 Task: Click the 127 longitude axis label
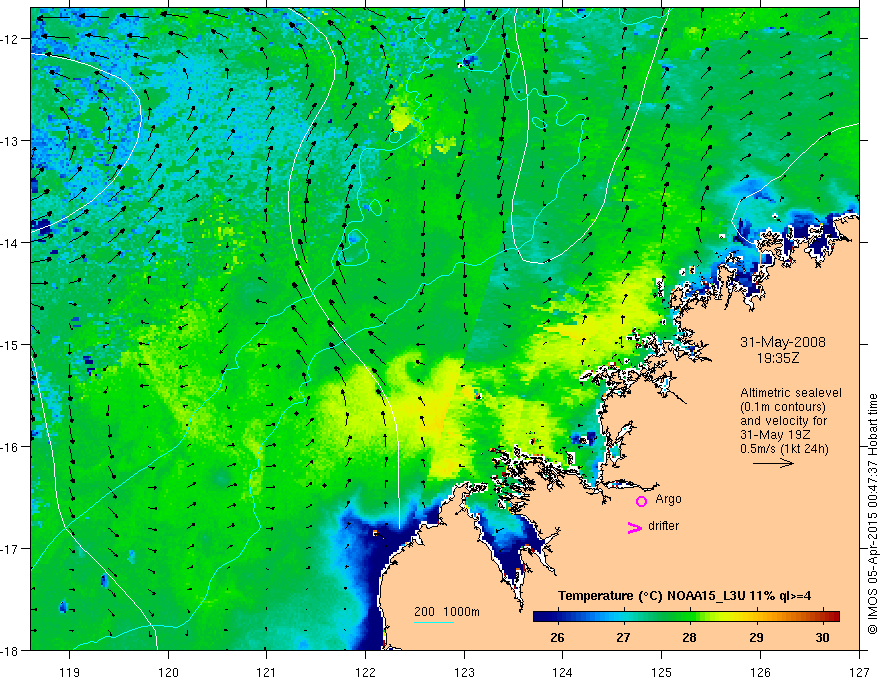(859, 656)
